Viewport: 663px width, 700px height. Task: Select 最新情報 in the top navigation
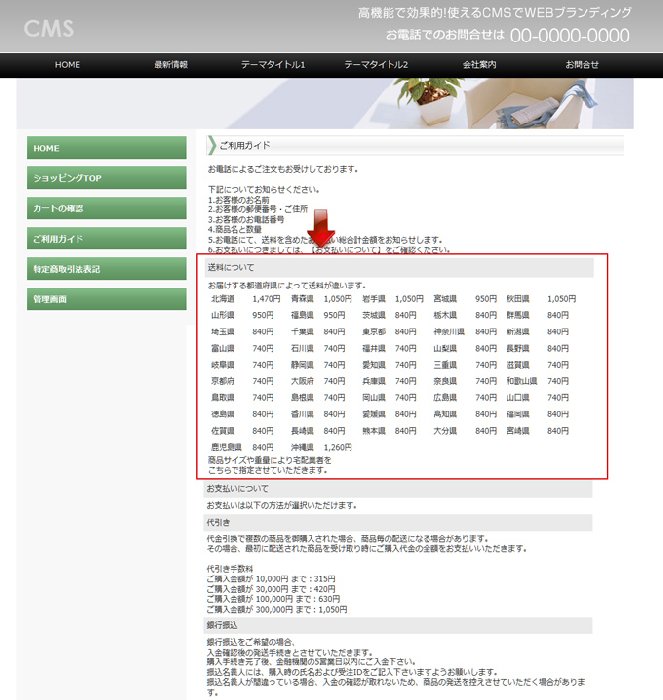(171, 65)
